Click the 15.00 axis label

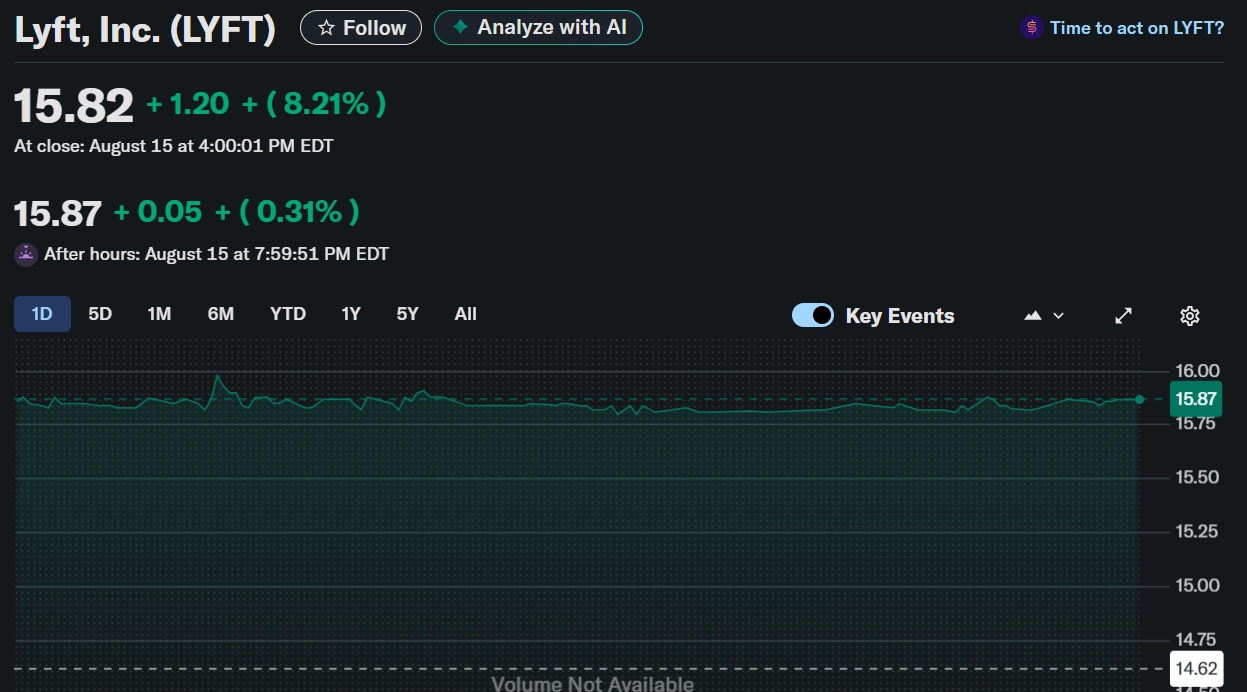(x=1197, y=585)
